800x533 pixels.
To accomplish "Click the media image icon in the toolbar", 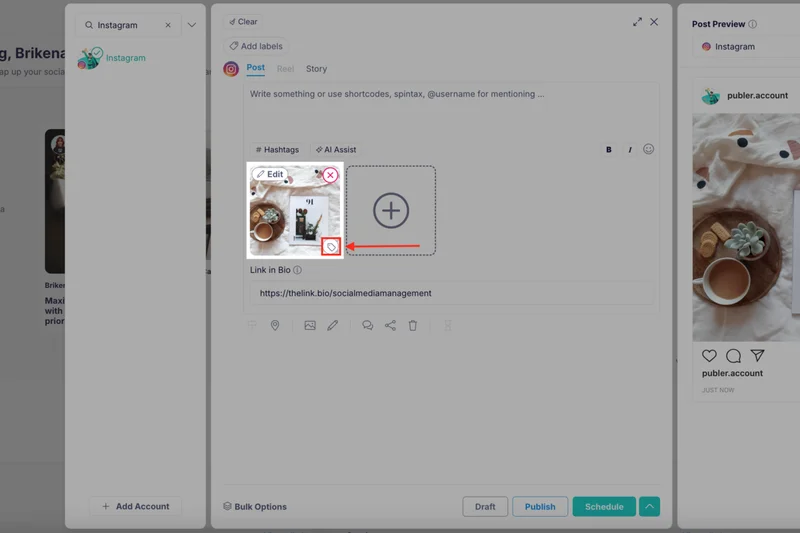I will click(x=310, y=325).
